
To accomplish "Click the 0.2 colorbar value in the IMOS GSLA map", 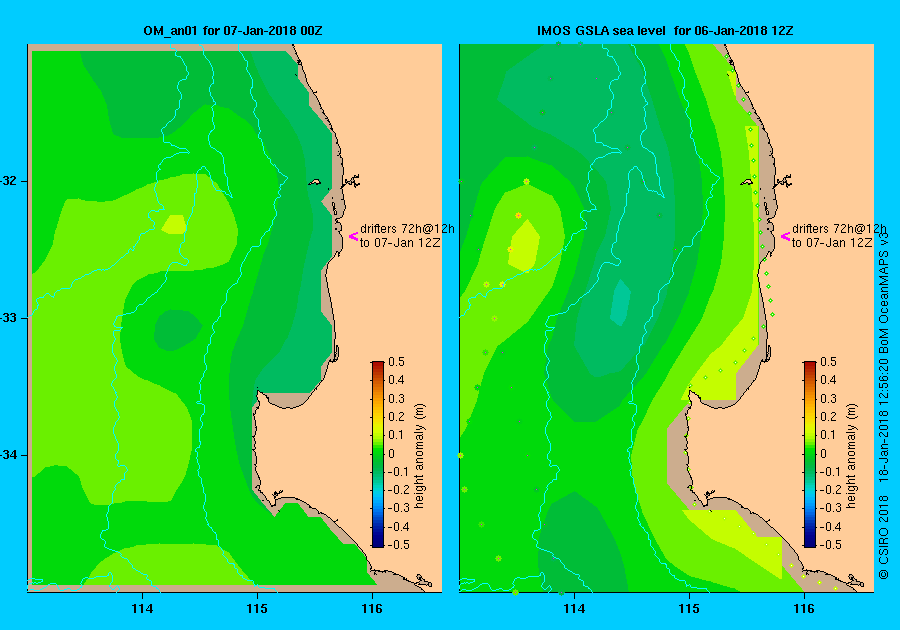I will coord(828,417).
